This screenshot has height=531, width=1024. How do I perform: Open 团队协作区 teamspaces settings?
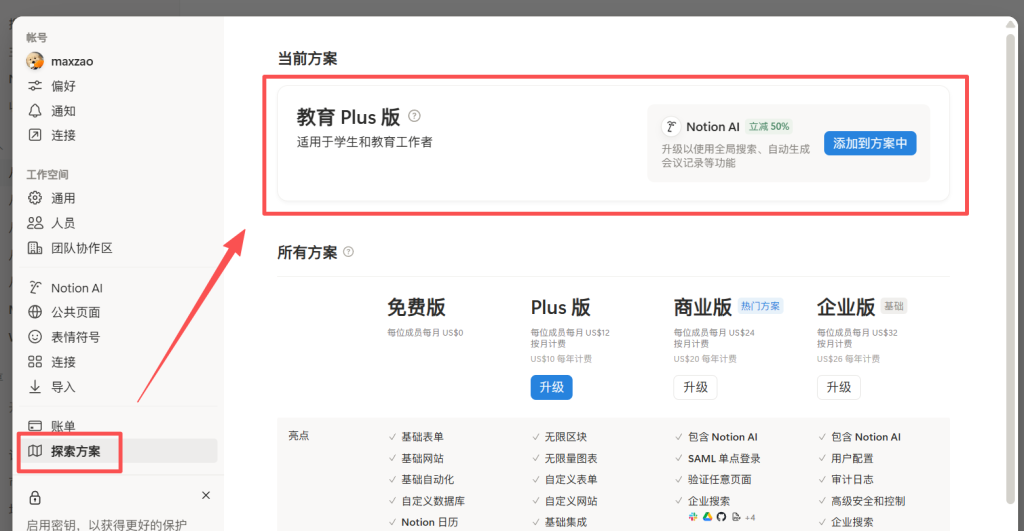81,248
